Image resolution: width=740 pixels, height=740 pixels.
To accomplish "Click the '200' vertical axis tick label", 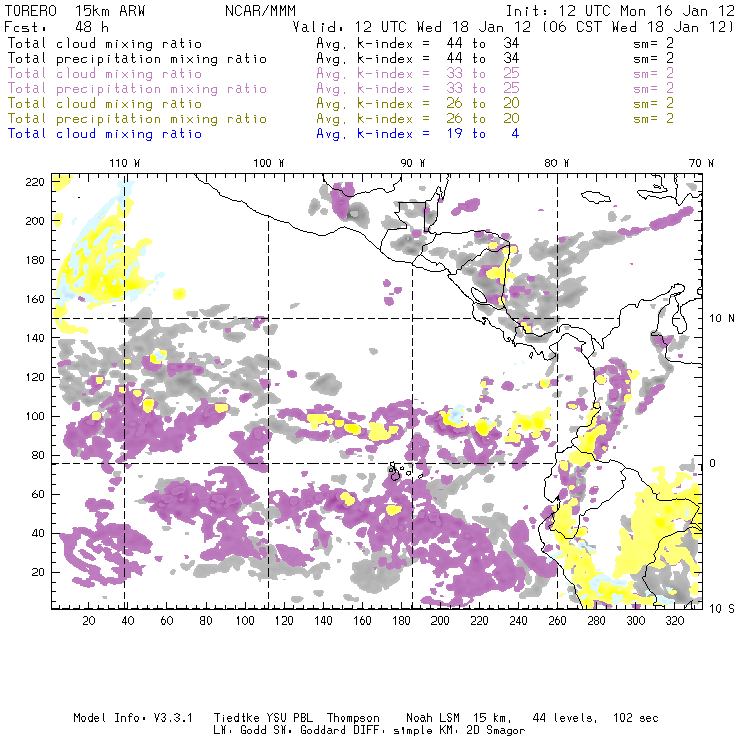I will point(35,221).
